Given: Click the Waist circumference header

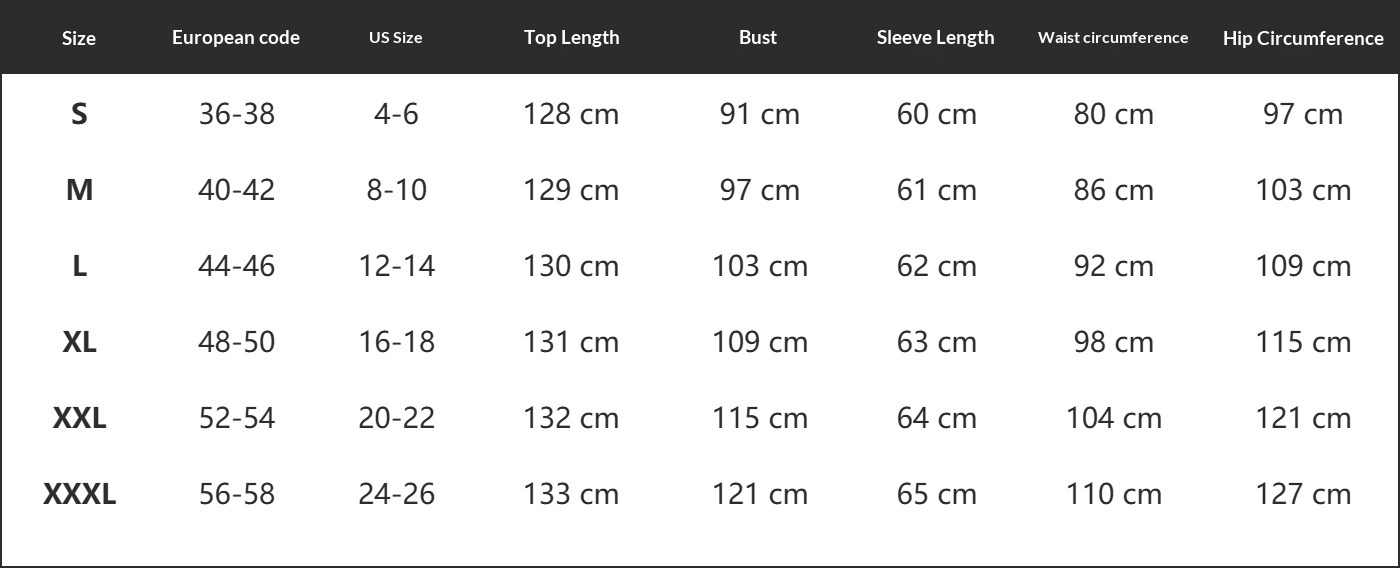Looking at the screenshot, I should tap(1113, 38).
